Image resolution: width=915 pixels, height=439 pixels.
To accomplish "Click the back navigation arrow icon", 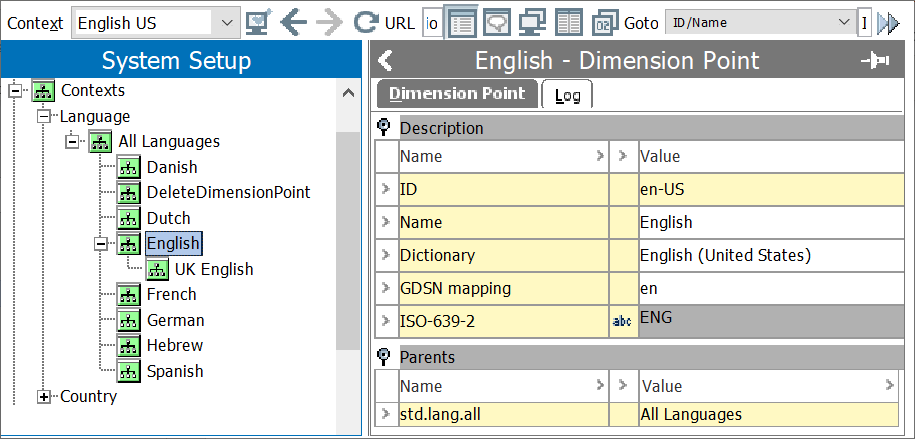I will coord(293,23).
